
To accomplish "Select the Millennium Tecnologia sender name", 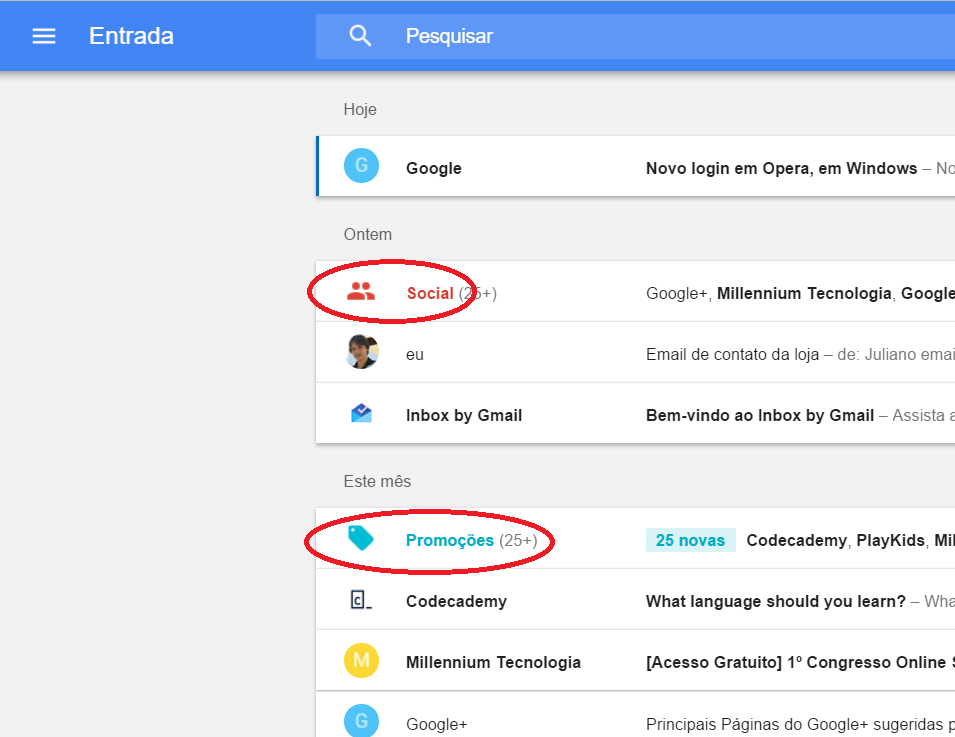I will point(493,662).
